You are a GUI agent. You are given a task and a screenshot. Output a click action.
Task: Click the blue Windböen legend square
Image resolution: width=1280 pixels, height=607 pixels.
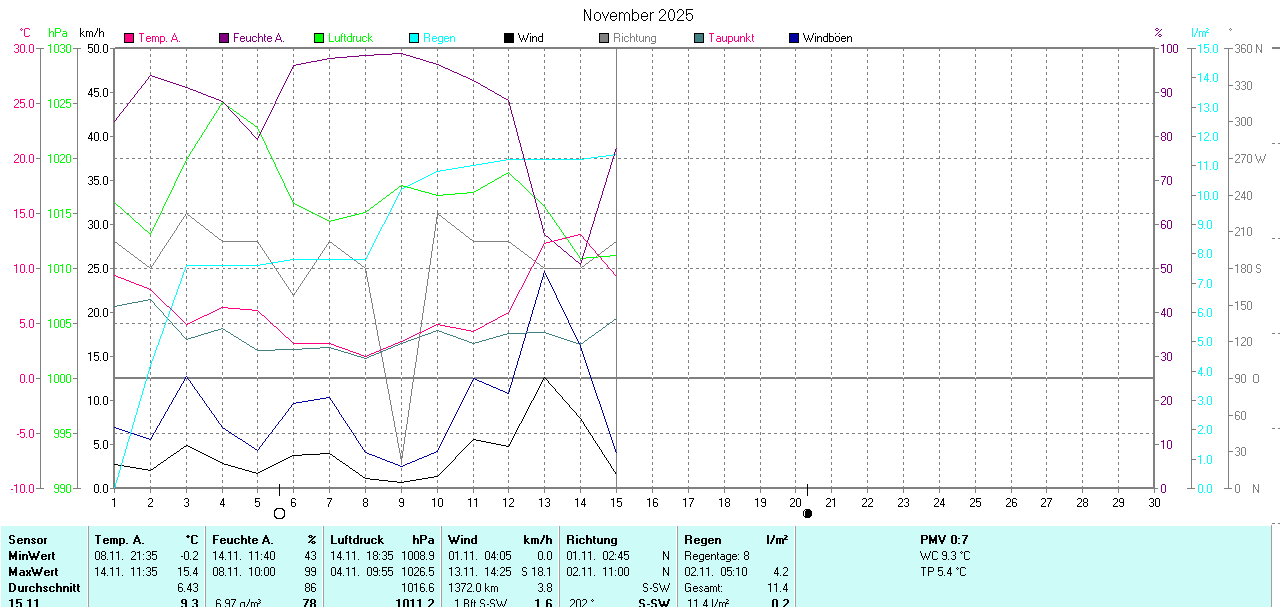click(794, 38)
